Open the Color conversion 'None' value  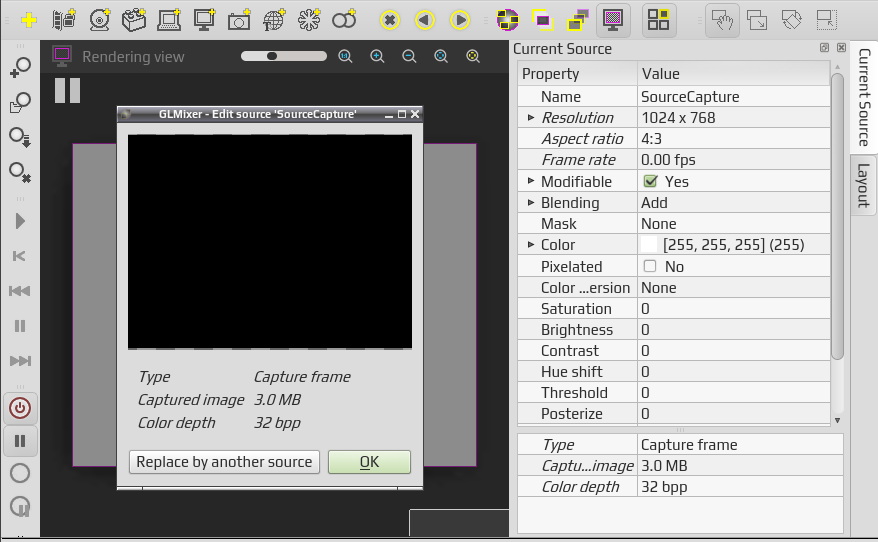pos(734,288)
